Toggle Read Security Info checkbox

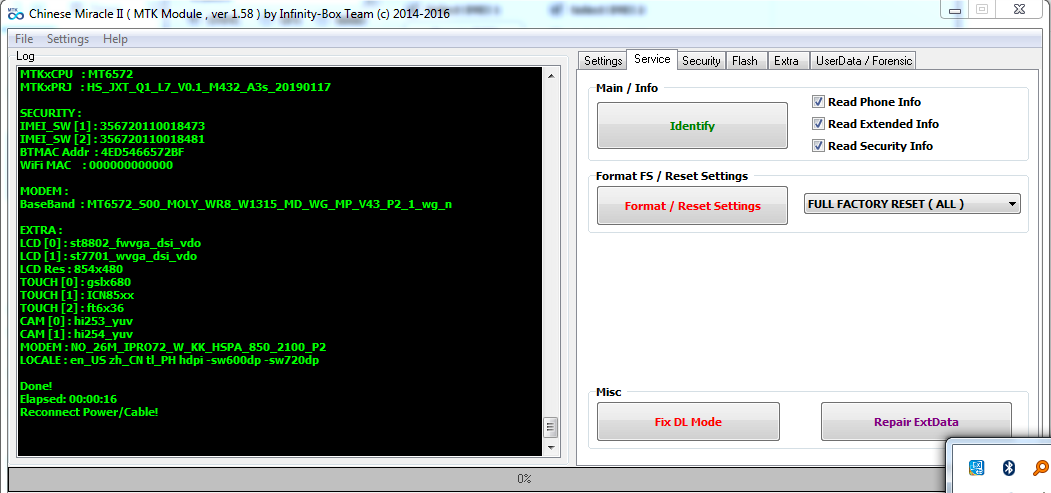pos(818,145)
